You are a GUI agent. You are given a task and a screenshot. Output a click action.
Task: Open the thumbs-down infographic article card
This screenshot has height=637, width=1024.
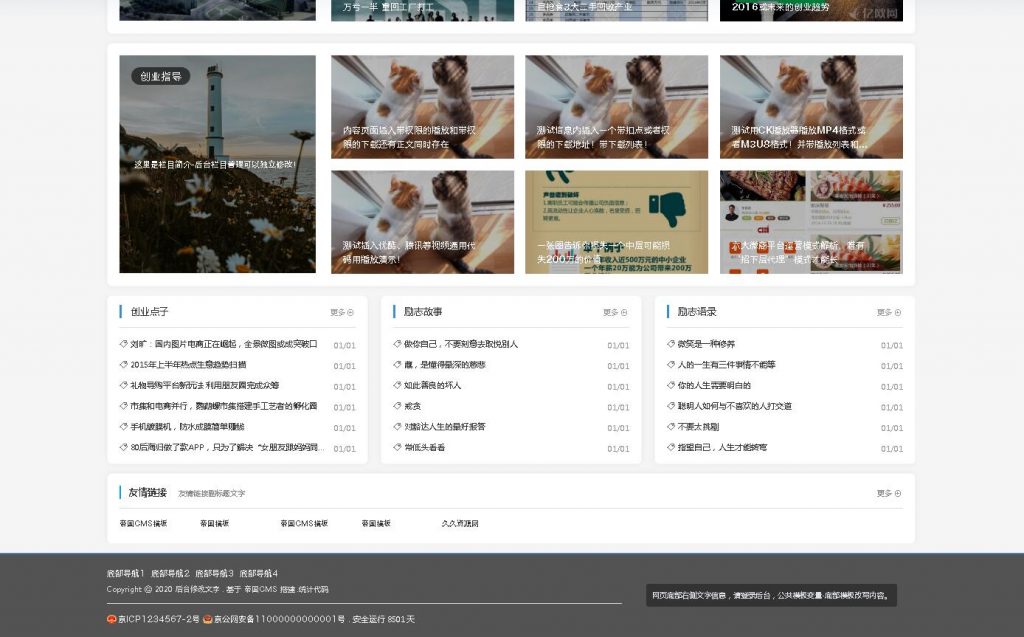[x=616, y=222]
